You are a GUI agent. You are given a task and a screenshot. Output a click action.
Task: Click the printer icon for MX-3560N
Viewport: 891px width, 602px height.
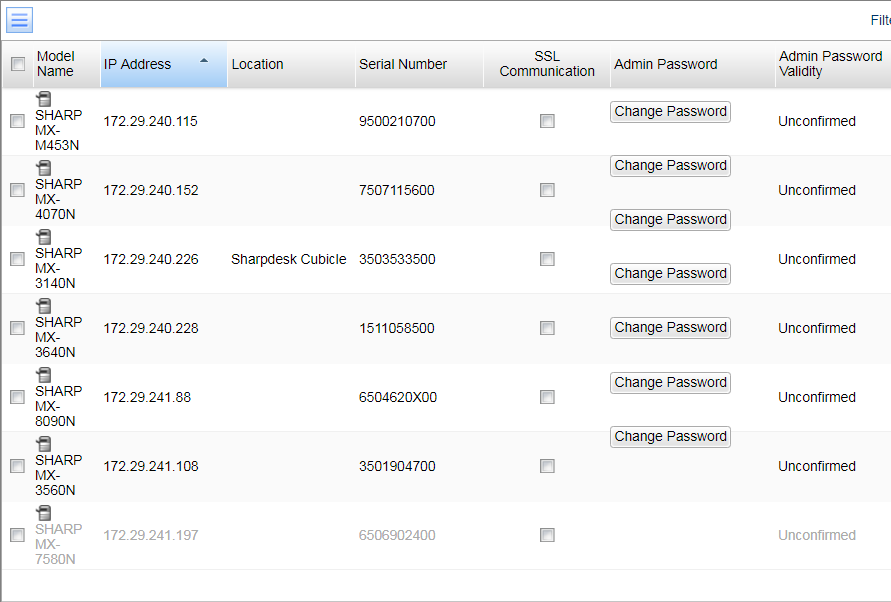click(44, 444)
